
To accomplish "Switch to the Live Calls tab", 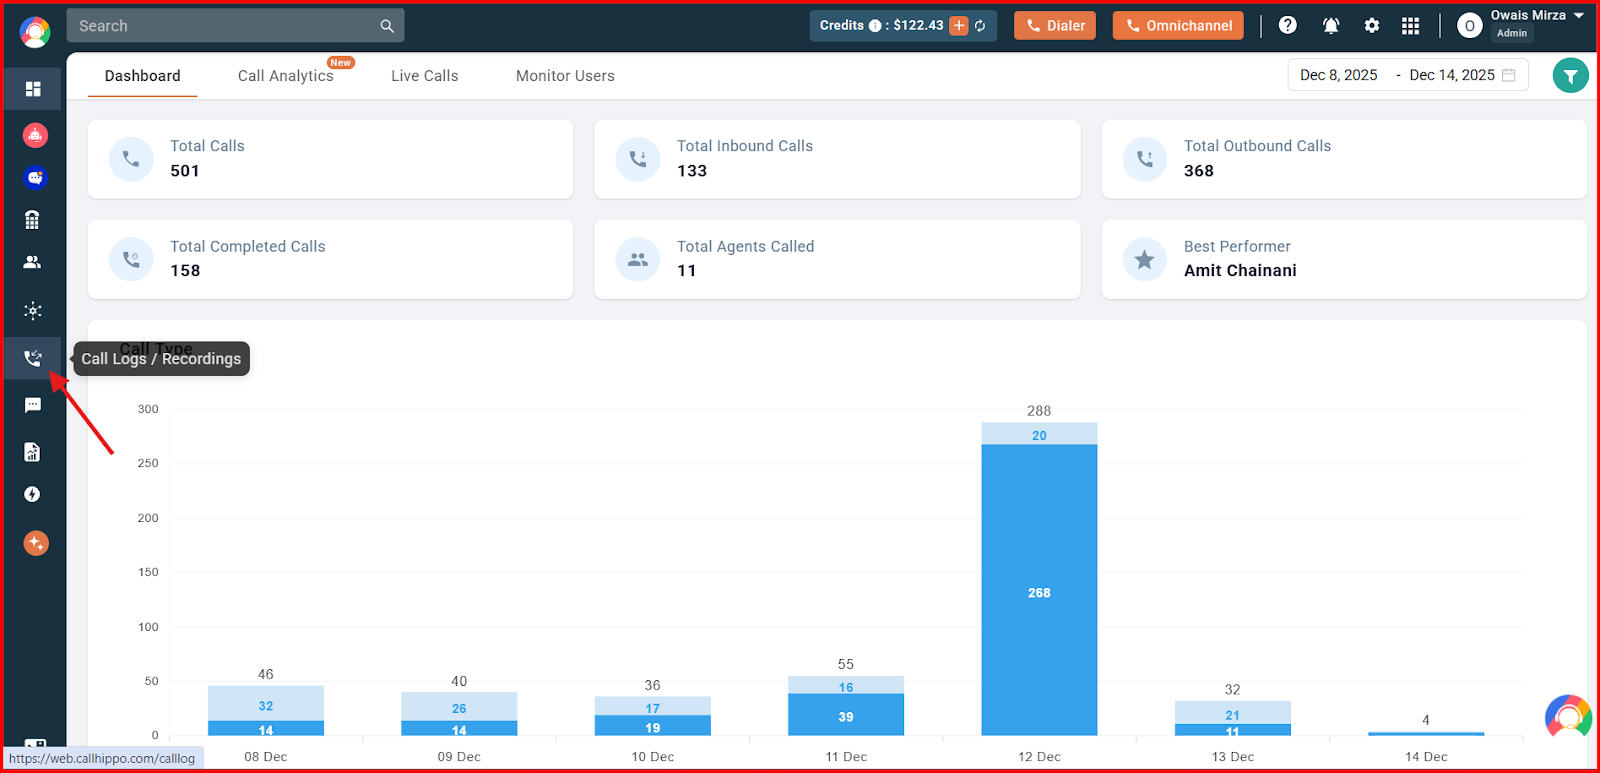I will (x=425, y=76).
